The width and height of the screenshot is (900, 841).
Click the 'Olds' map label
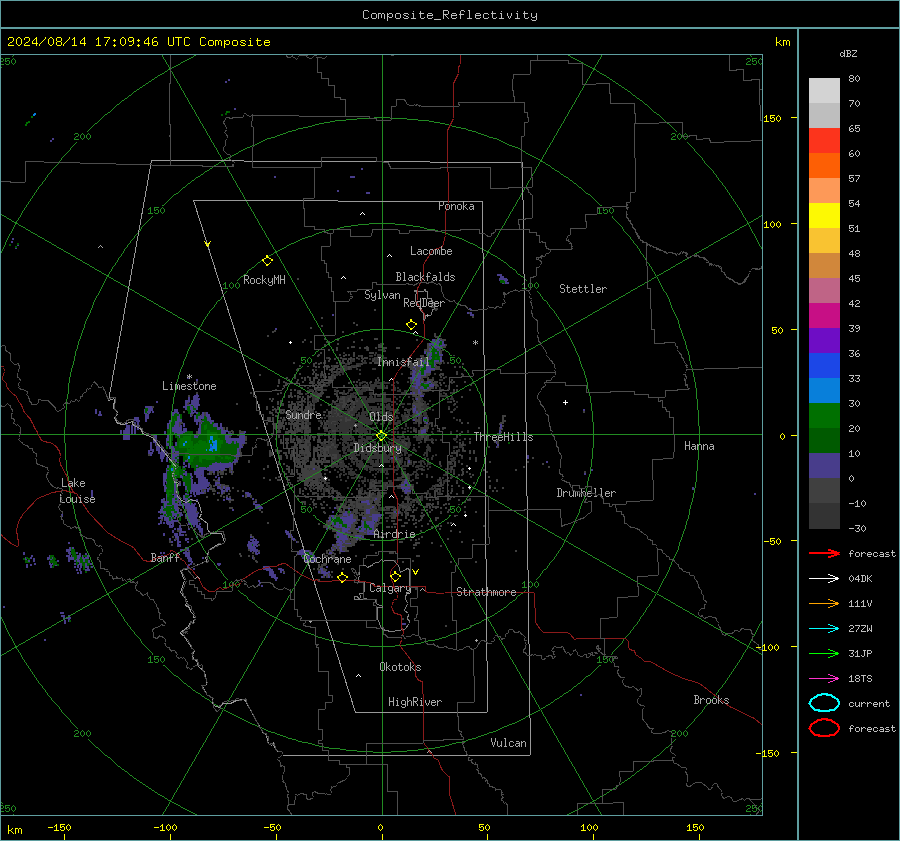tap(381, 417)
